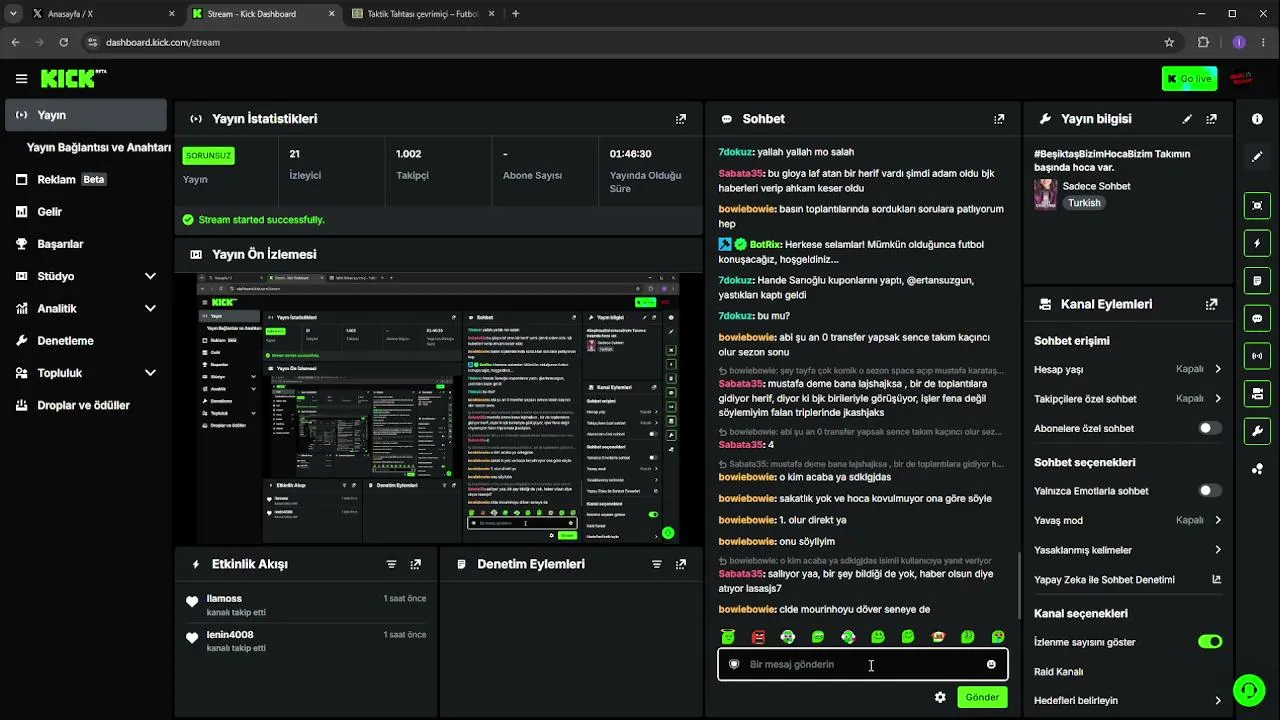Toggle Abonelere özel sohbet switch
Viewport: 1280px width, 720px height.
[x=1210, y=428]
